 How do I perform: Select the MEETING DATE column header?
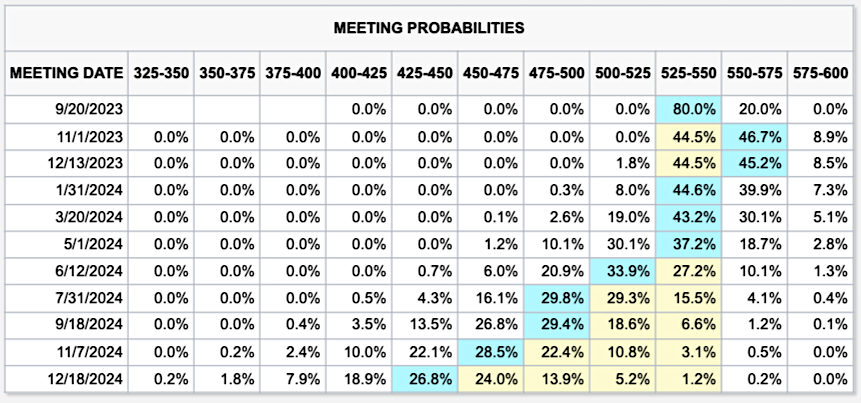(68, 73)
